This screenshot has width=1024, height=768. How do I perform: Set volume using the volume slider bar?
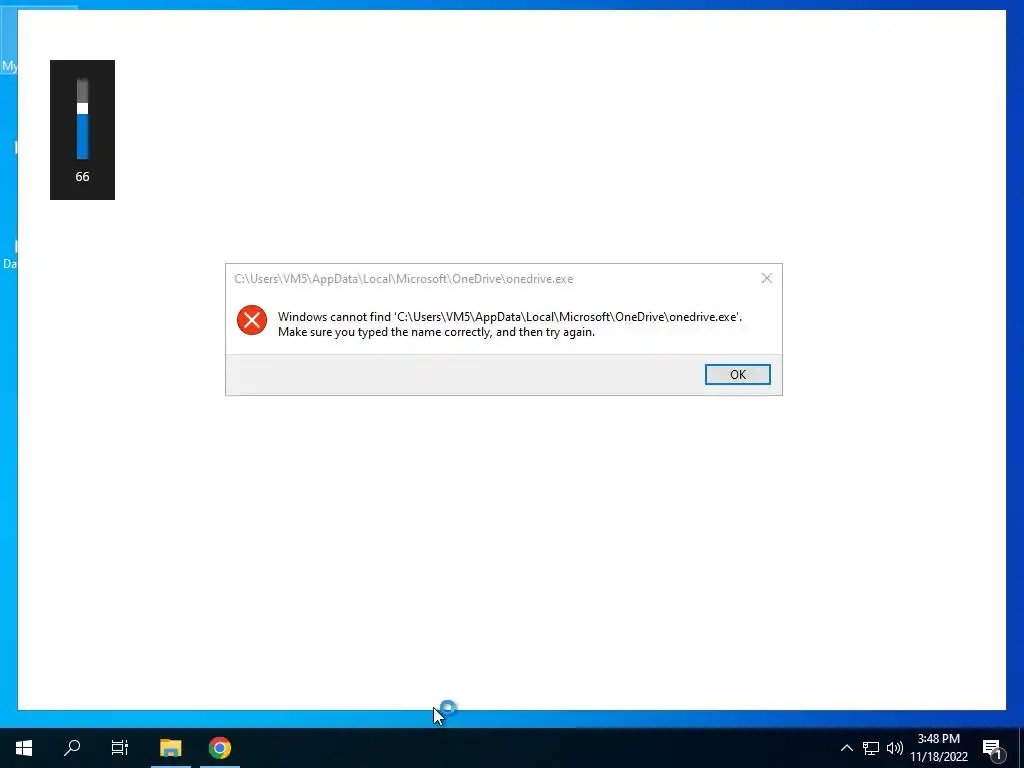tap(82, 119)
